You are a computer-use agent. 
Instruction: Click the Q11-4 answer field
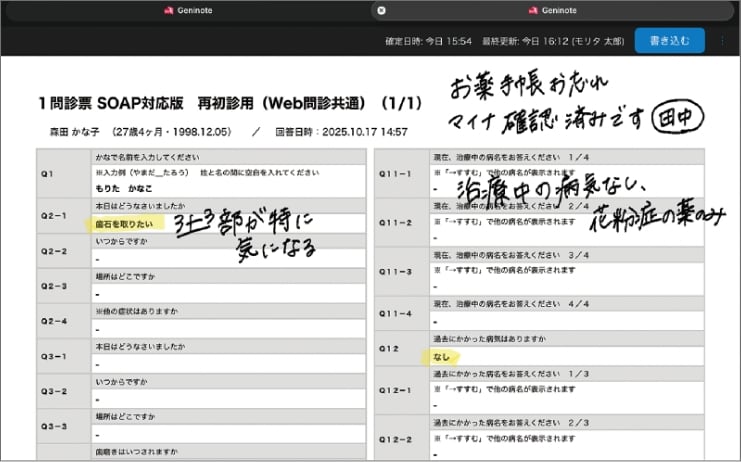click(567, 321)
